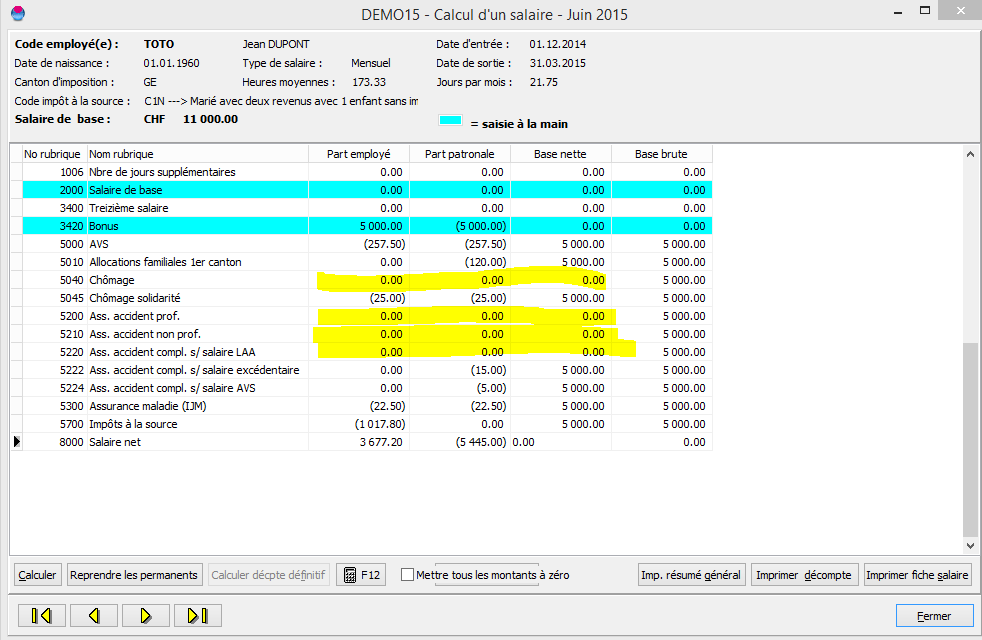The width and height of the screenshot is (982, 640).
Task: Click 'Base brute' column header
Action: 661,154
